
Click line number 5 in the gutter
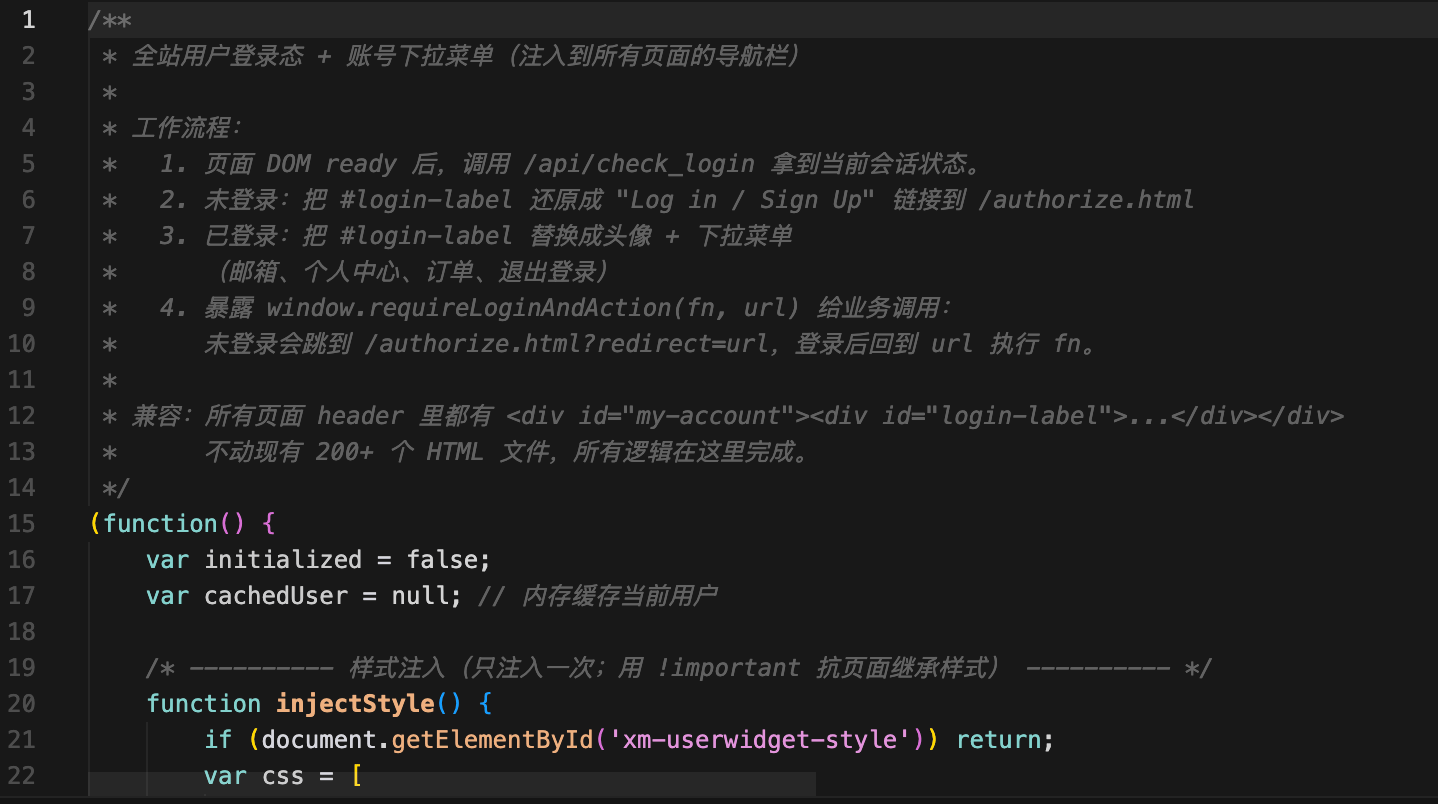click(28, 164)
